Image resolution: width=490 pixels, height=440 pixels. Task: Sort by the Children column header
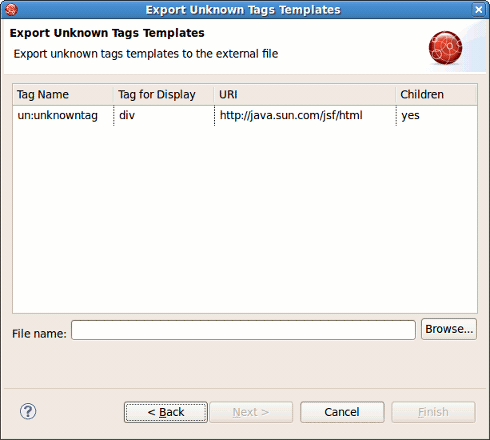tap(436, 95)
